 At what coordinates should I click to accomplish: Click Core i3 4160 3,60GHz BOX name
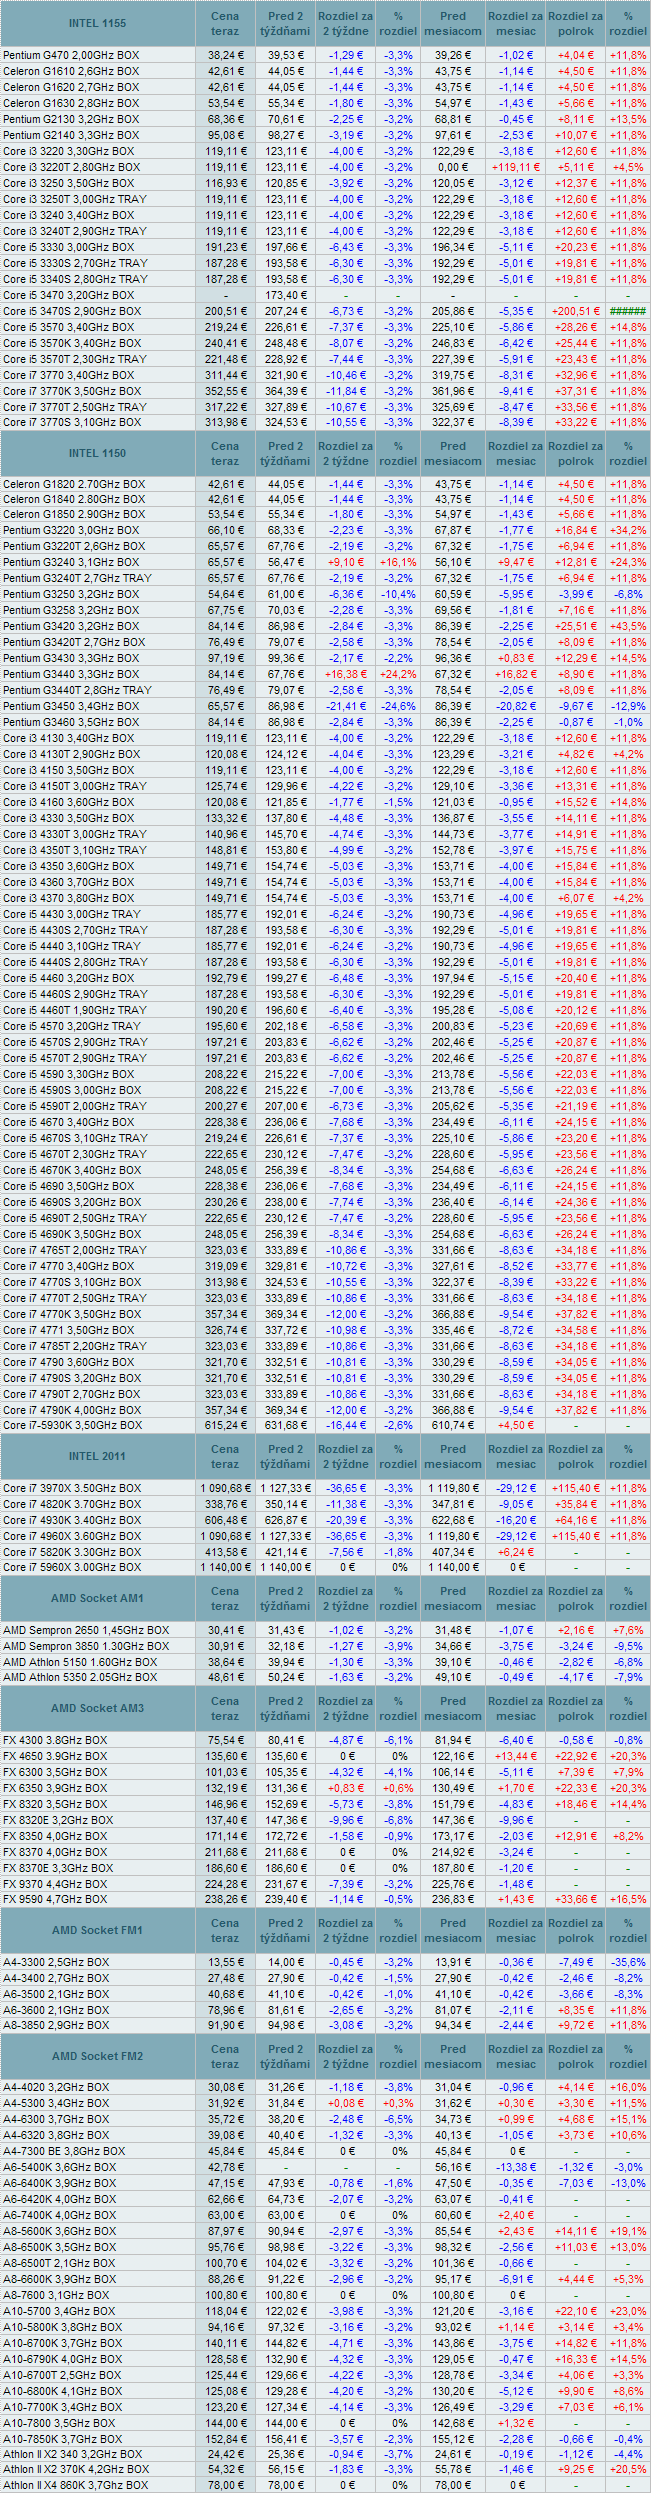[68, 802]
